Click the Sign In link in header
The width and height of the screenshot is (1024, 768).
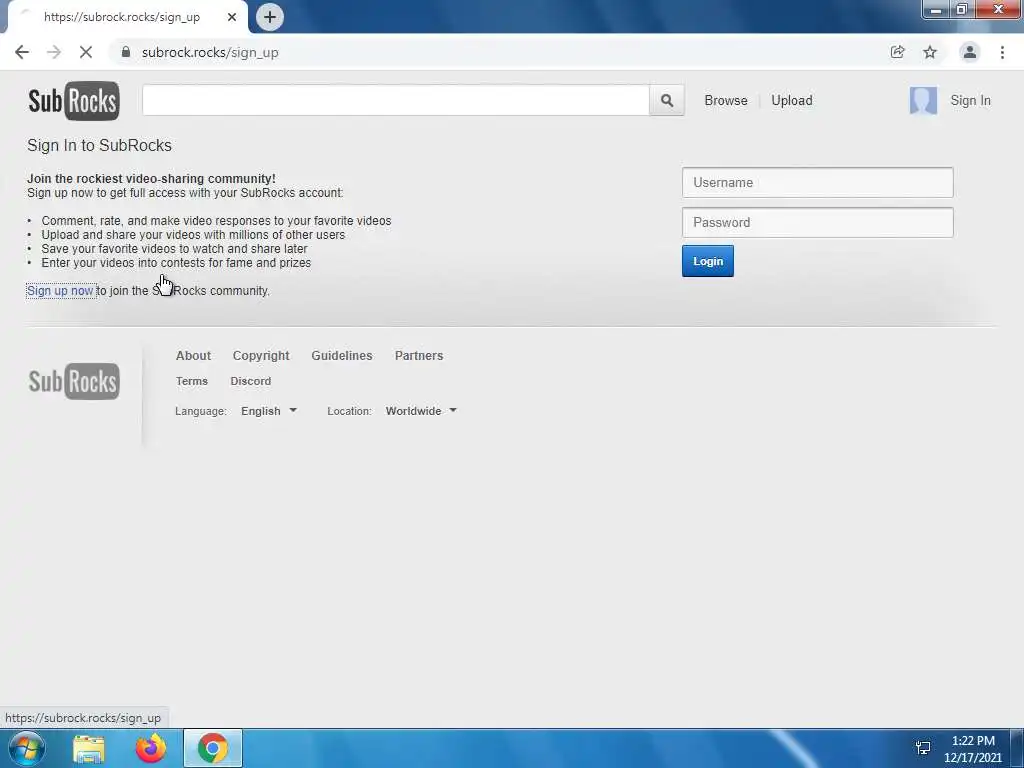tap(970, 101)
